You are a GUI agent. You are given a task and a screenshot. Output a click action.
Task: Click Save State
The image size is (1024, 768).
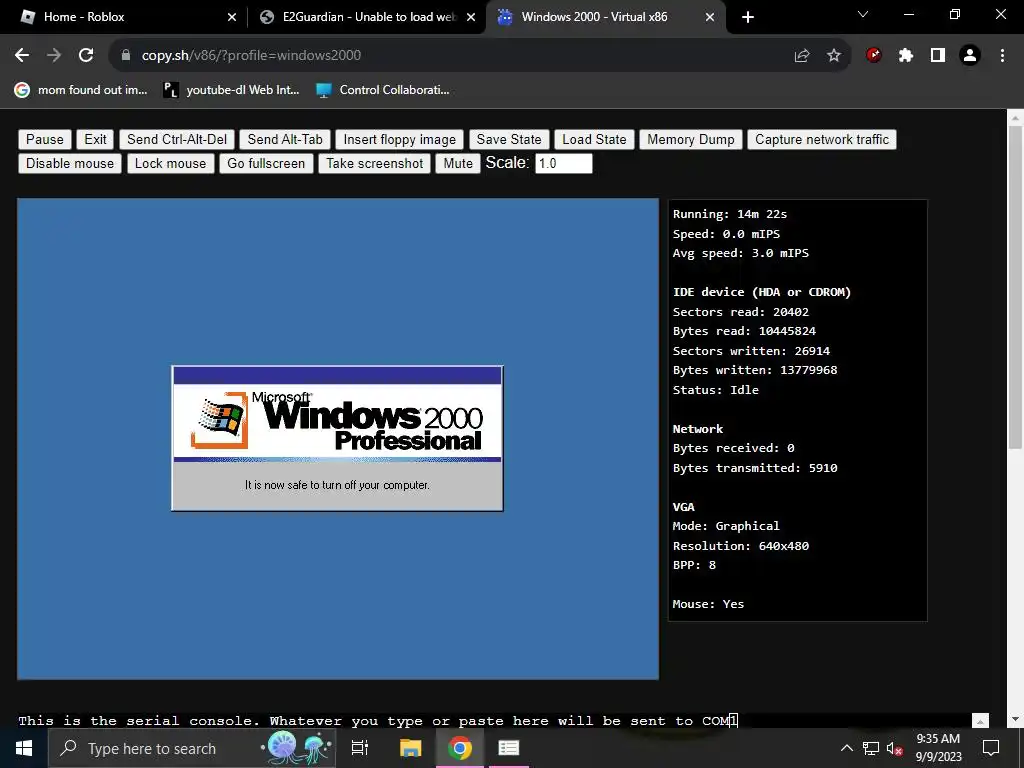pos(509,139)
